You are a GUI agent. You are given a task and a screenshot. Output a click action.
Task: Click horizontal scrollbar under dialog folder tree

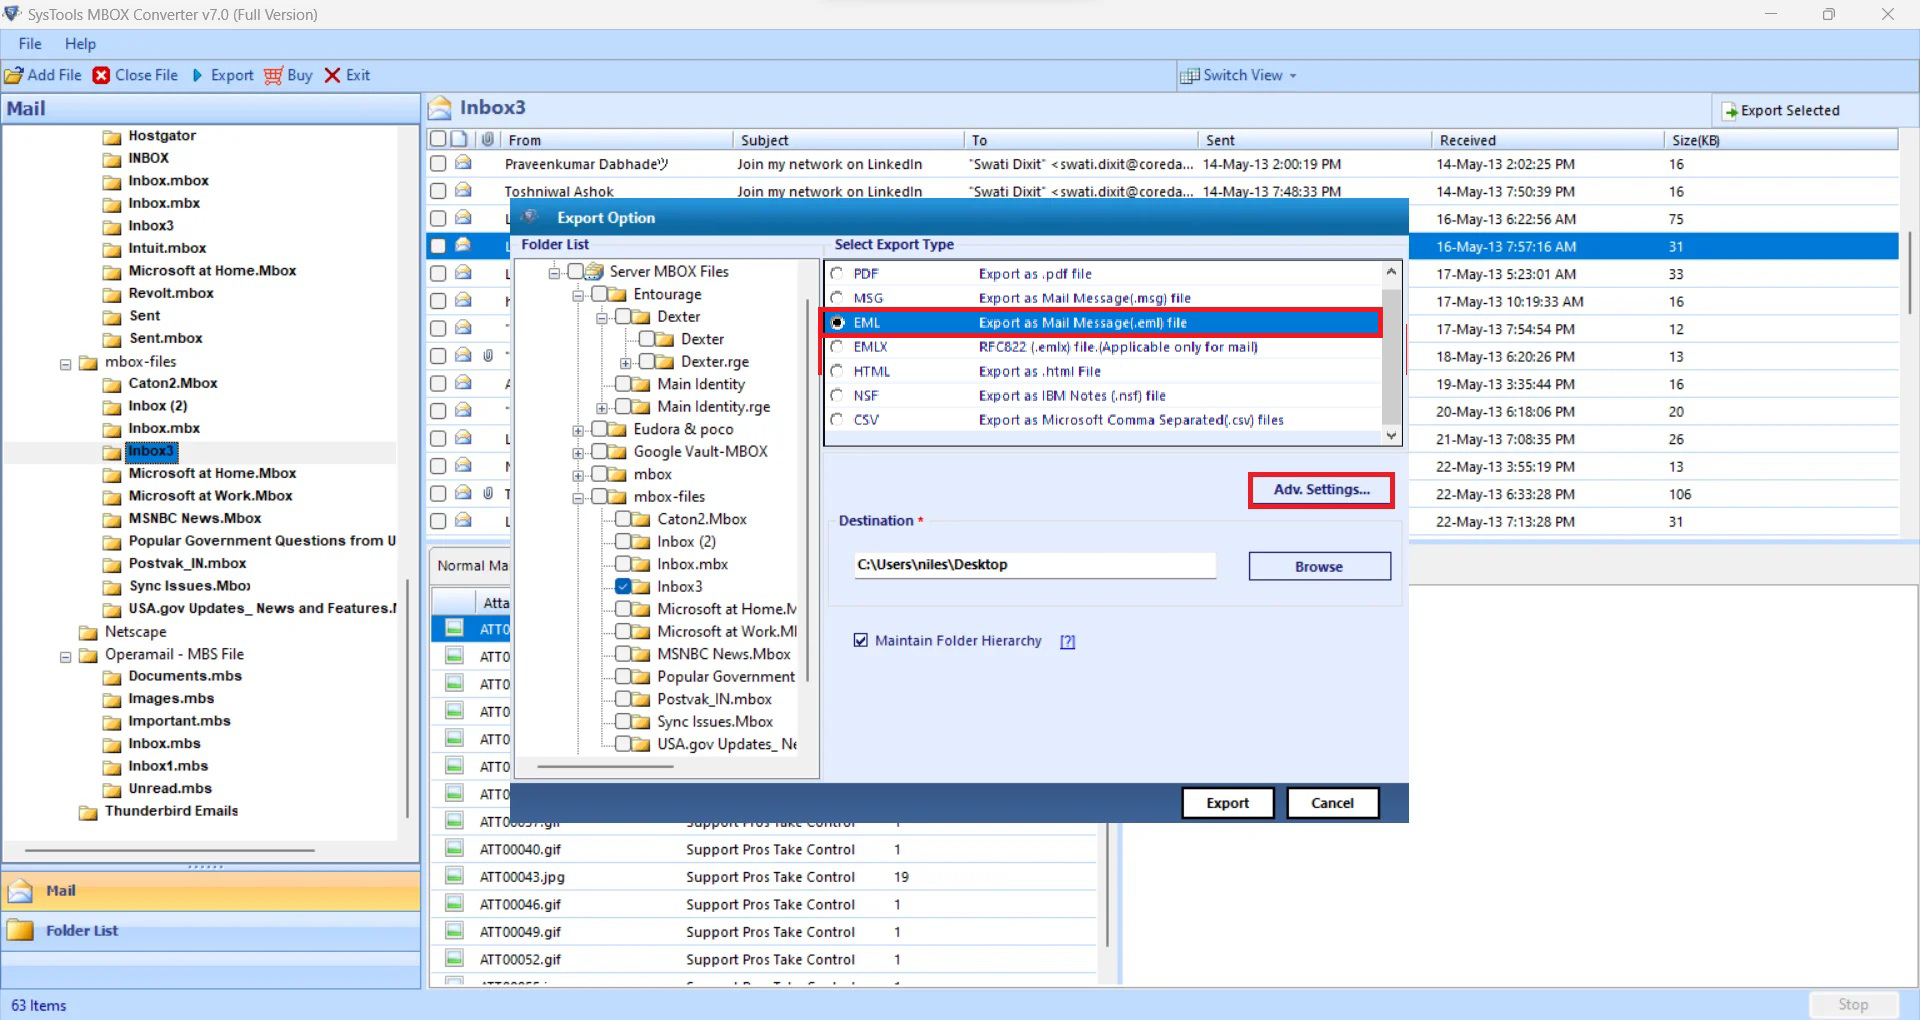605,767
